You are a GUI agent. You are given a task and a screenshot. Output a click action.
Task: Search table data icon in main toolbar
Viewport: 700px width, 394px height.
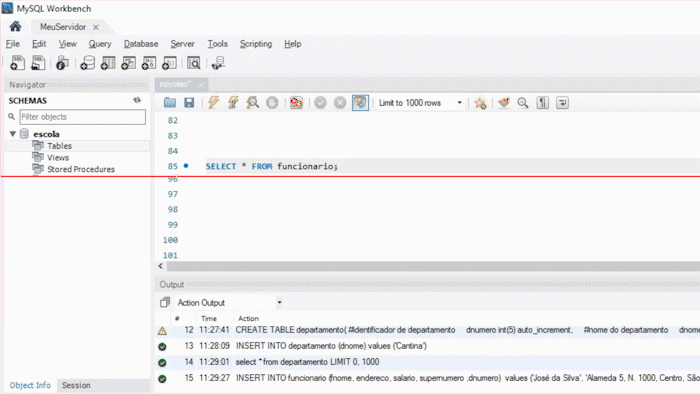pyautogui.click(x=194, y=63)
